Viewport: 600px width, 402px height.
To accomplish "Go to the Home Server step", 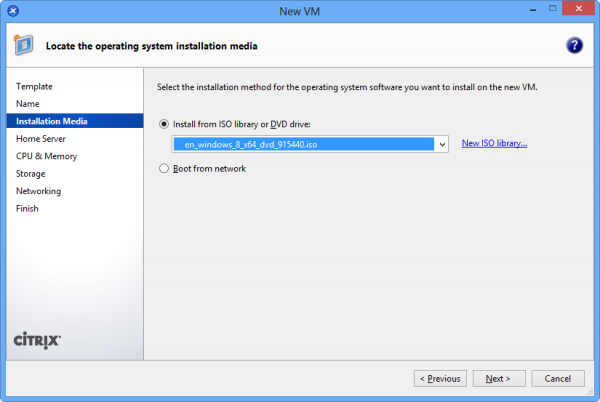I will tap(41, 138).
